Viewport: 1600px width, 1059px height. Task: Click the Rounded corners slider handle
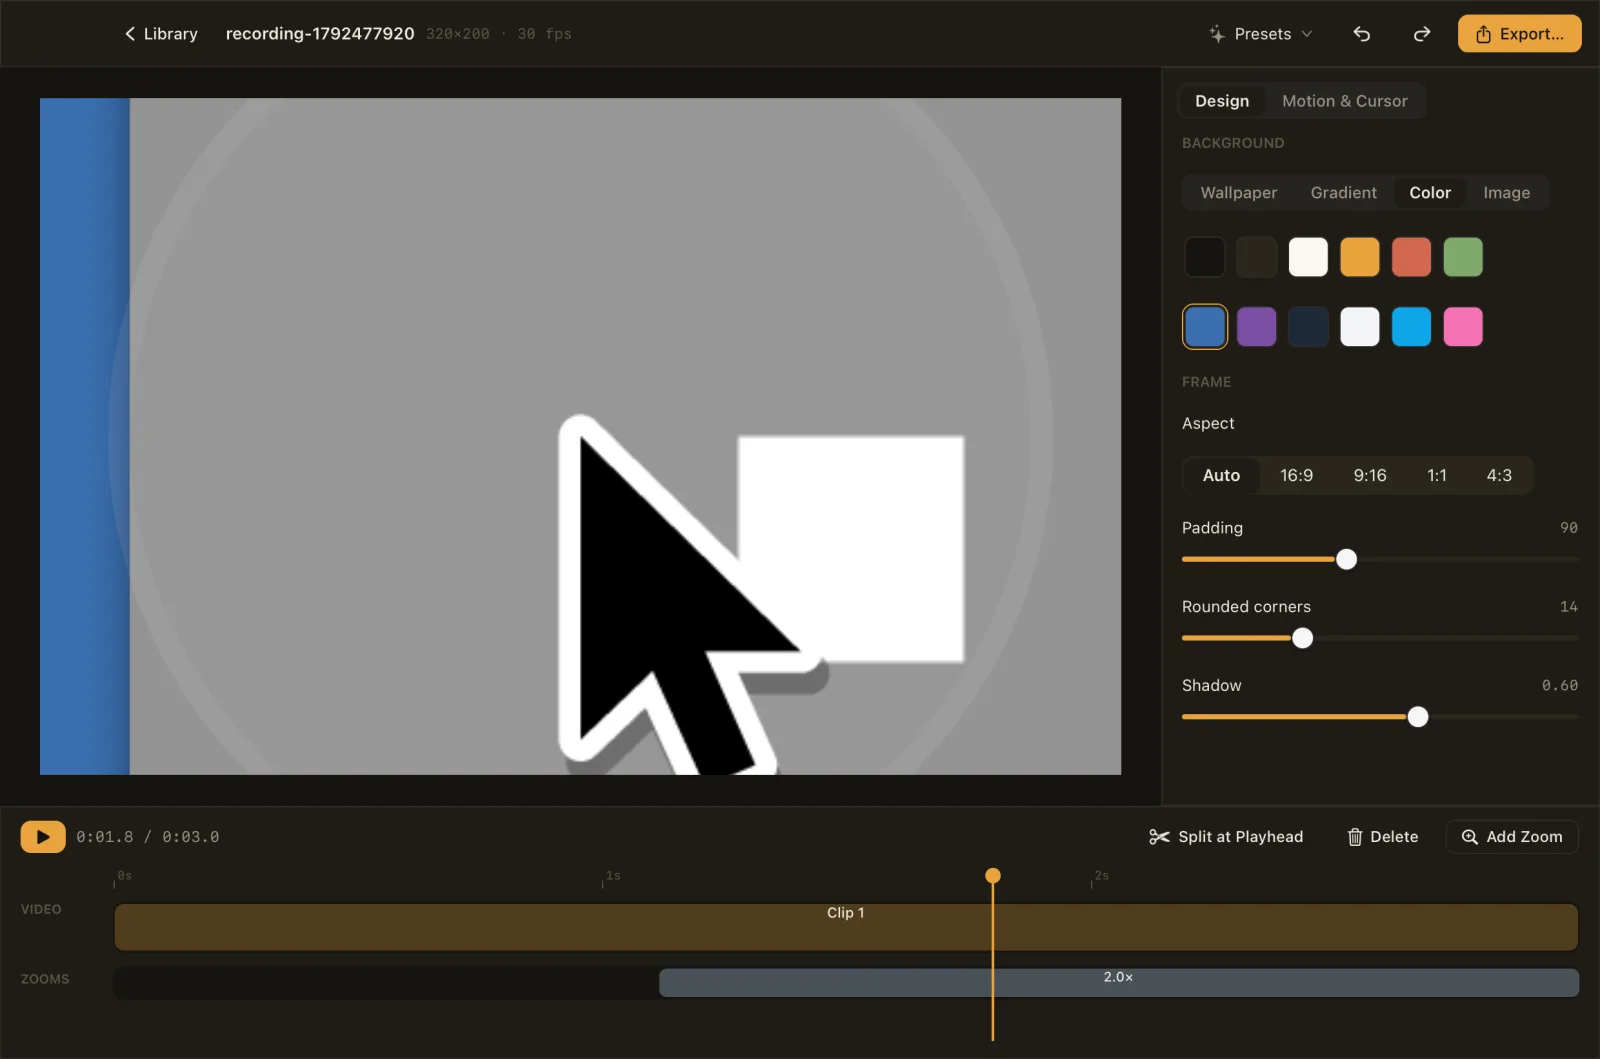1302,638
